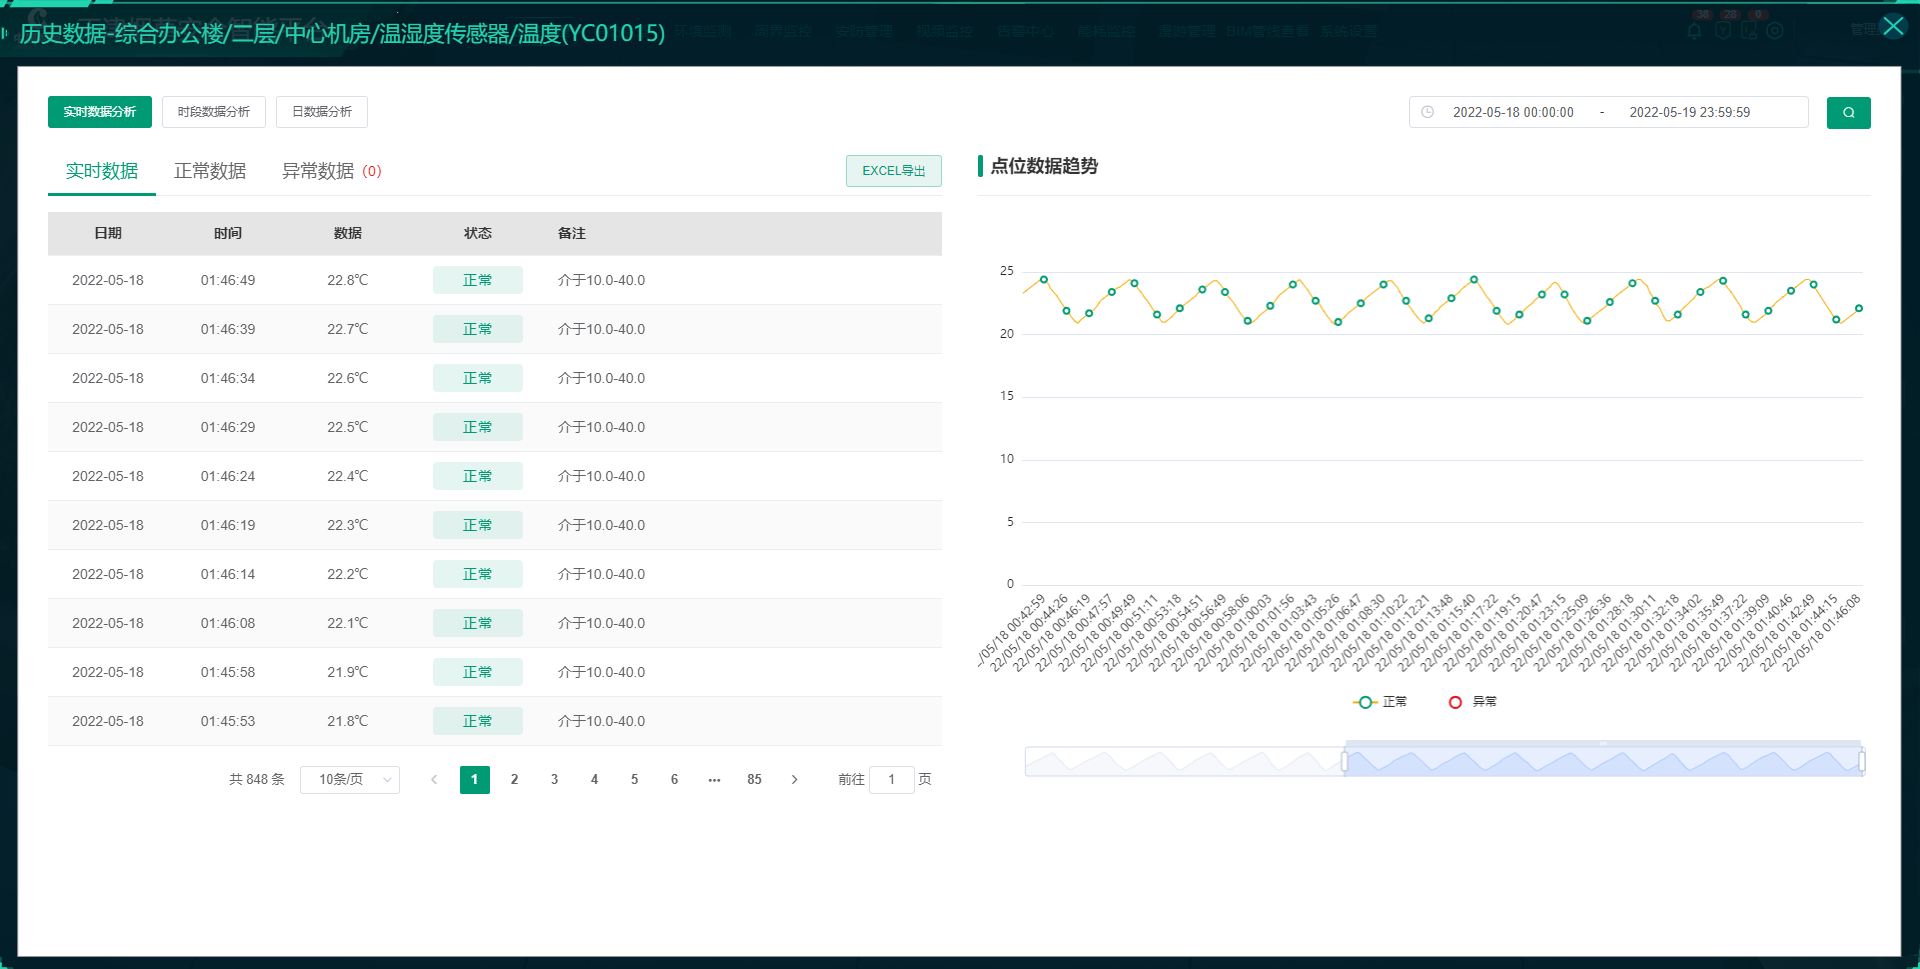Image resolution: width=1920 pixels, height=969 pixels.
Task: Click the 时间 column header
Action: click(x=228, y=233)
